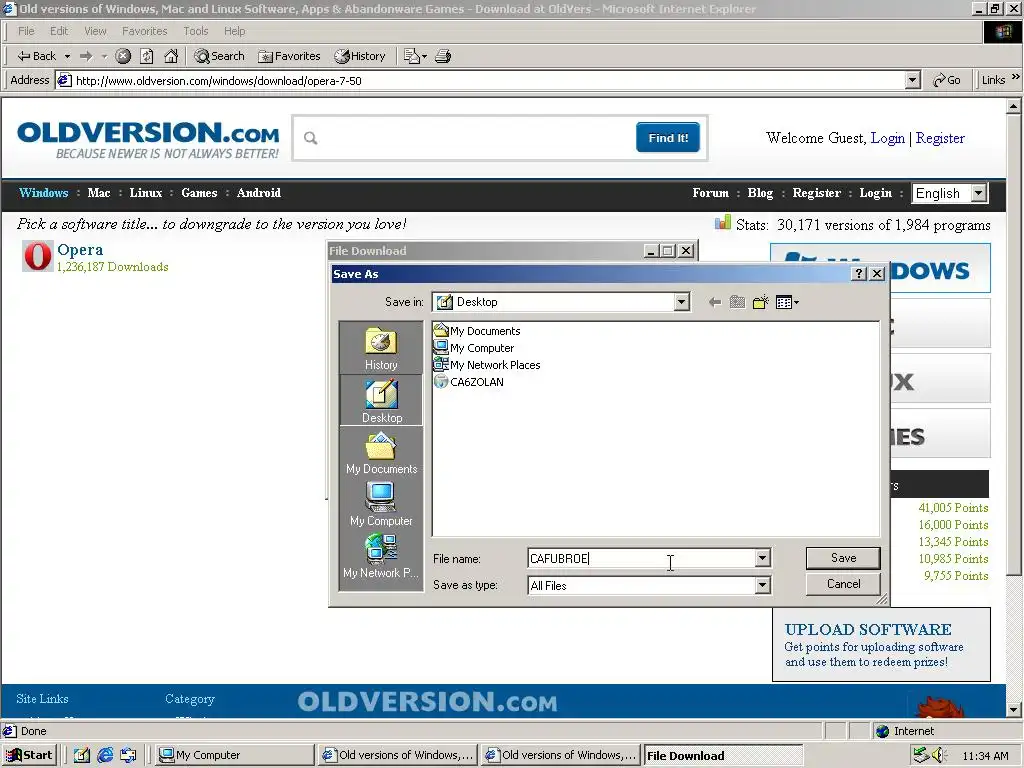This screenshot has height=768, width=1024.
Task: Open the Search pane from toolbar
Action: (219, 56)
